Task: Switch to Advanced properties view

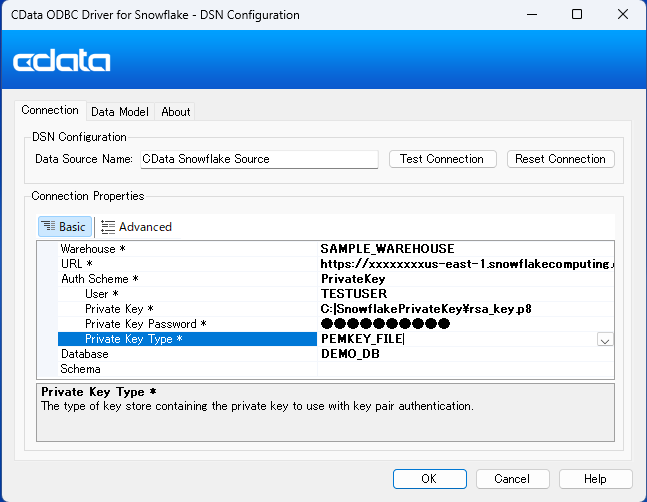Action: pyautogui.click(x=136, y=227)
